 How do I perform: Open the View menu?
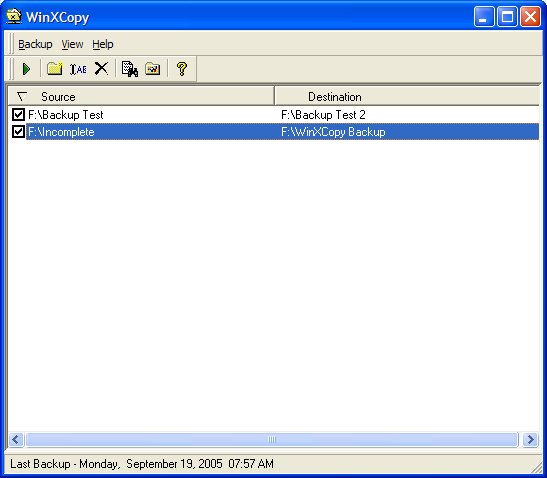pos(72,44)
